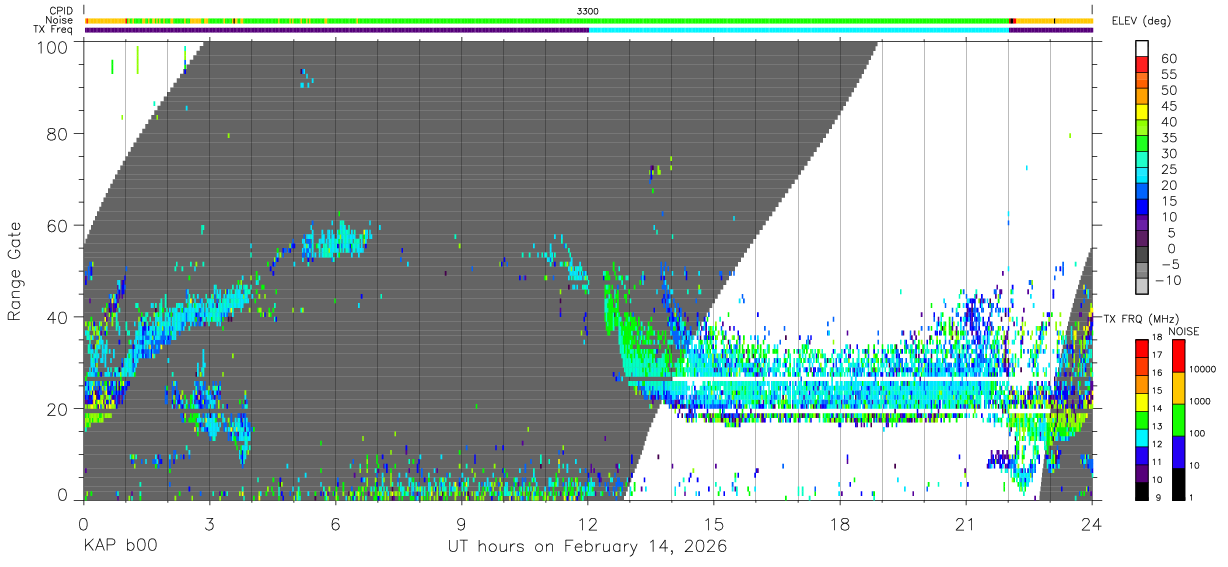Click the red top segment of NOISE colorbar
The width and height of the screenshot is (1228, 567).
(x=1178, y=357)
